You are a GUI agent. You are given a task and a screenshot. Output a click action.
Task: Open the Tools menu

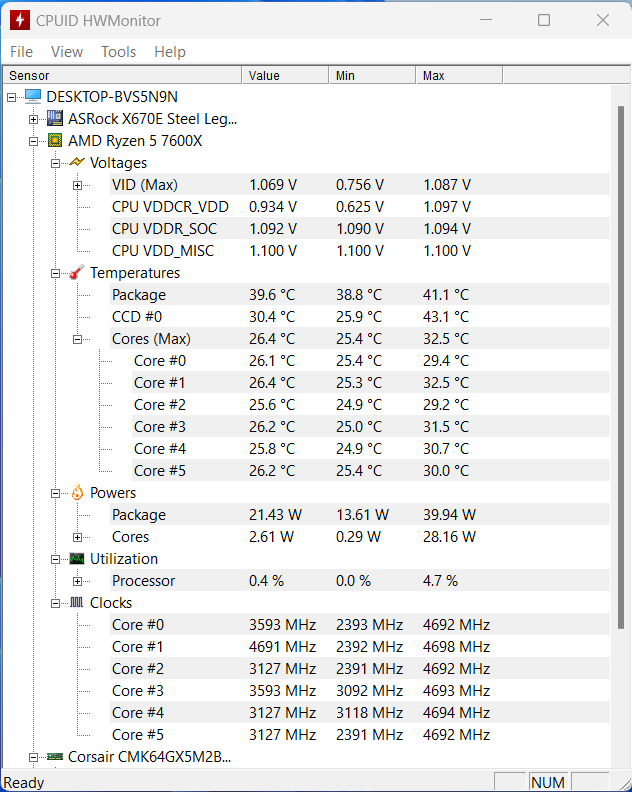point(118,52)
